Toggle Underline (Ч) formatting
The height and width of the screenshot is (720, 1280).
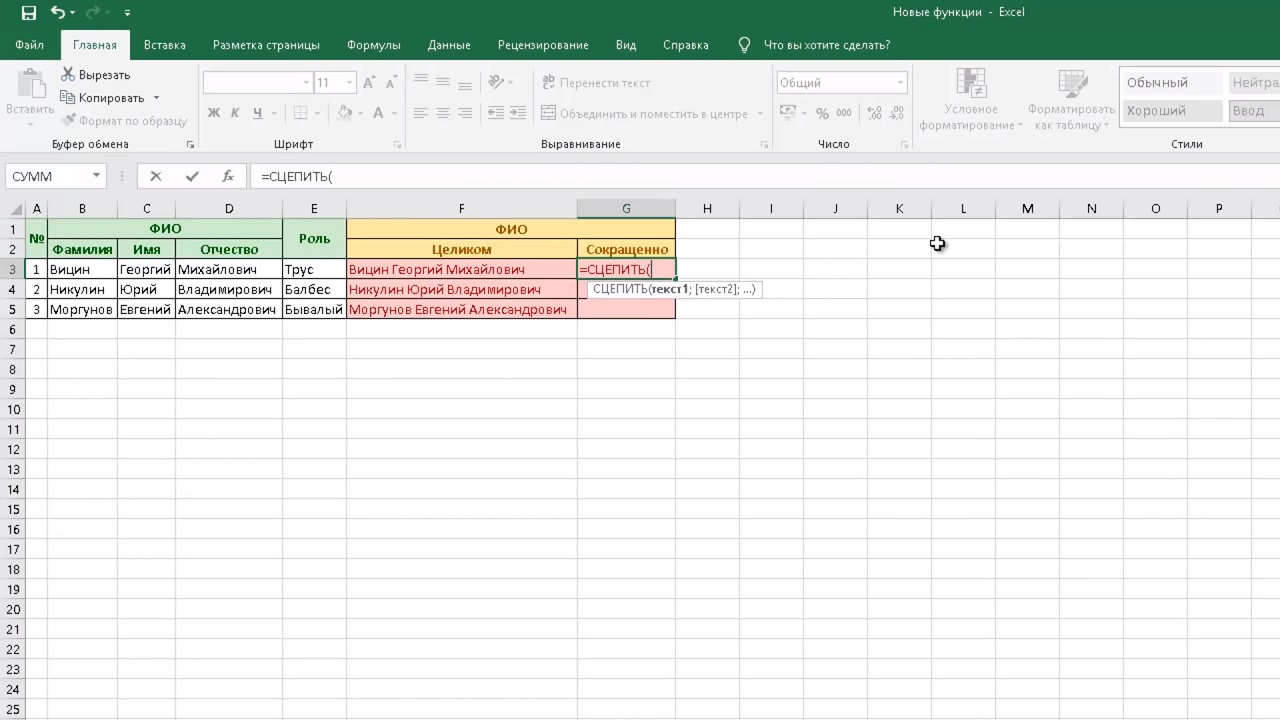coord(258,113)
